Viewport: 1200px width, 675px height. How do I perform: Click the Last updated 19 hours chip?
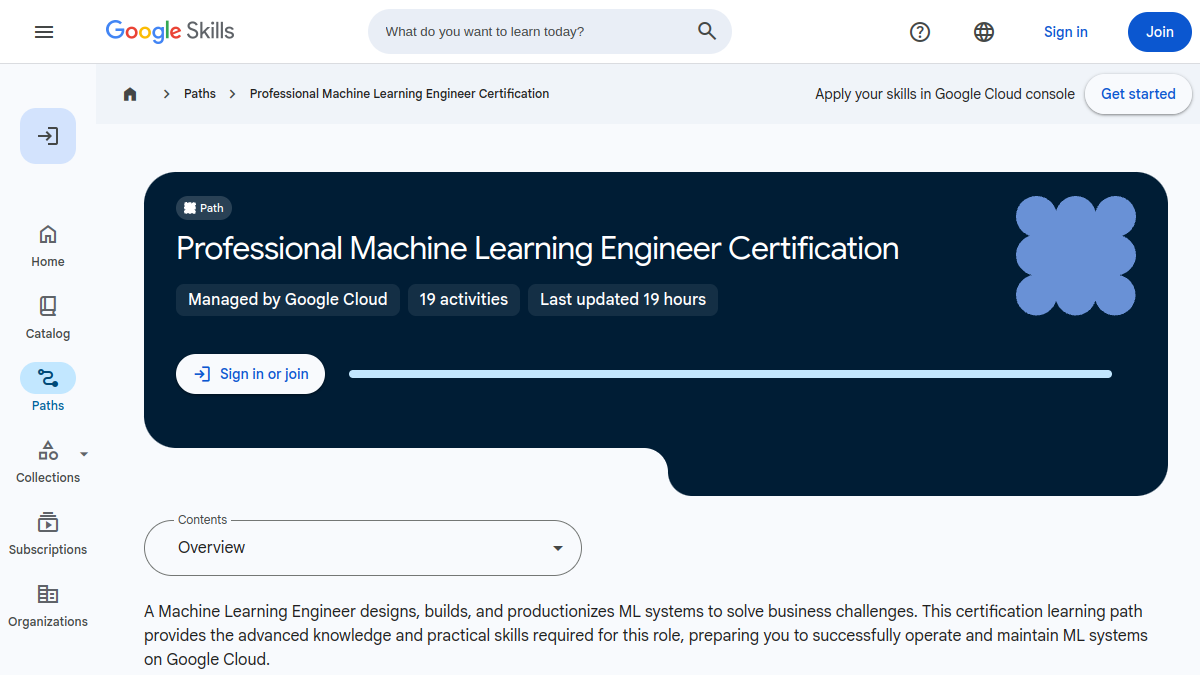click(623, 300)
